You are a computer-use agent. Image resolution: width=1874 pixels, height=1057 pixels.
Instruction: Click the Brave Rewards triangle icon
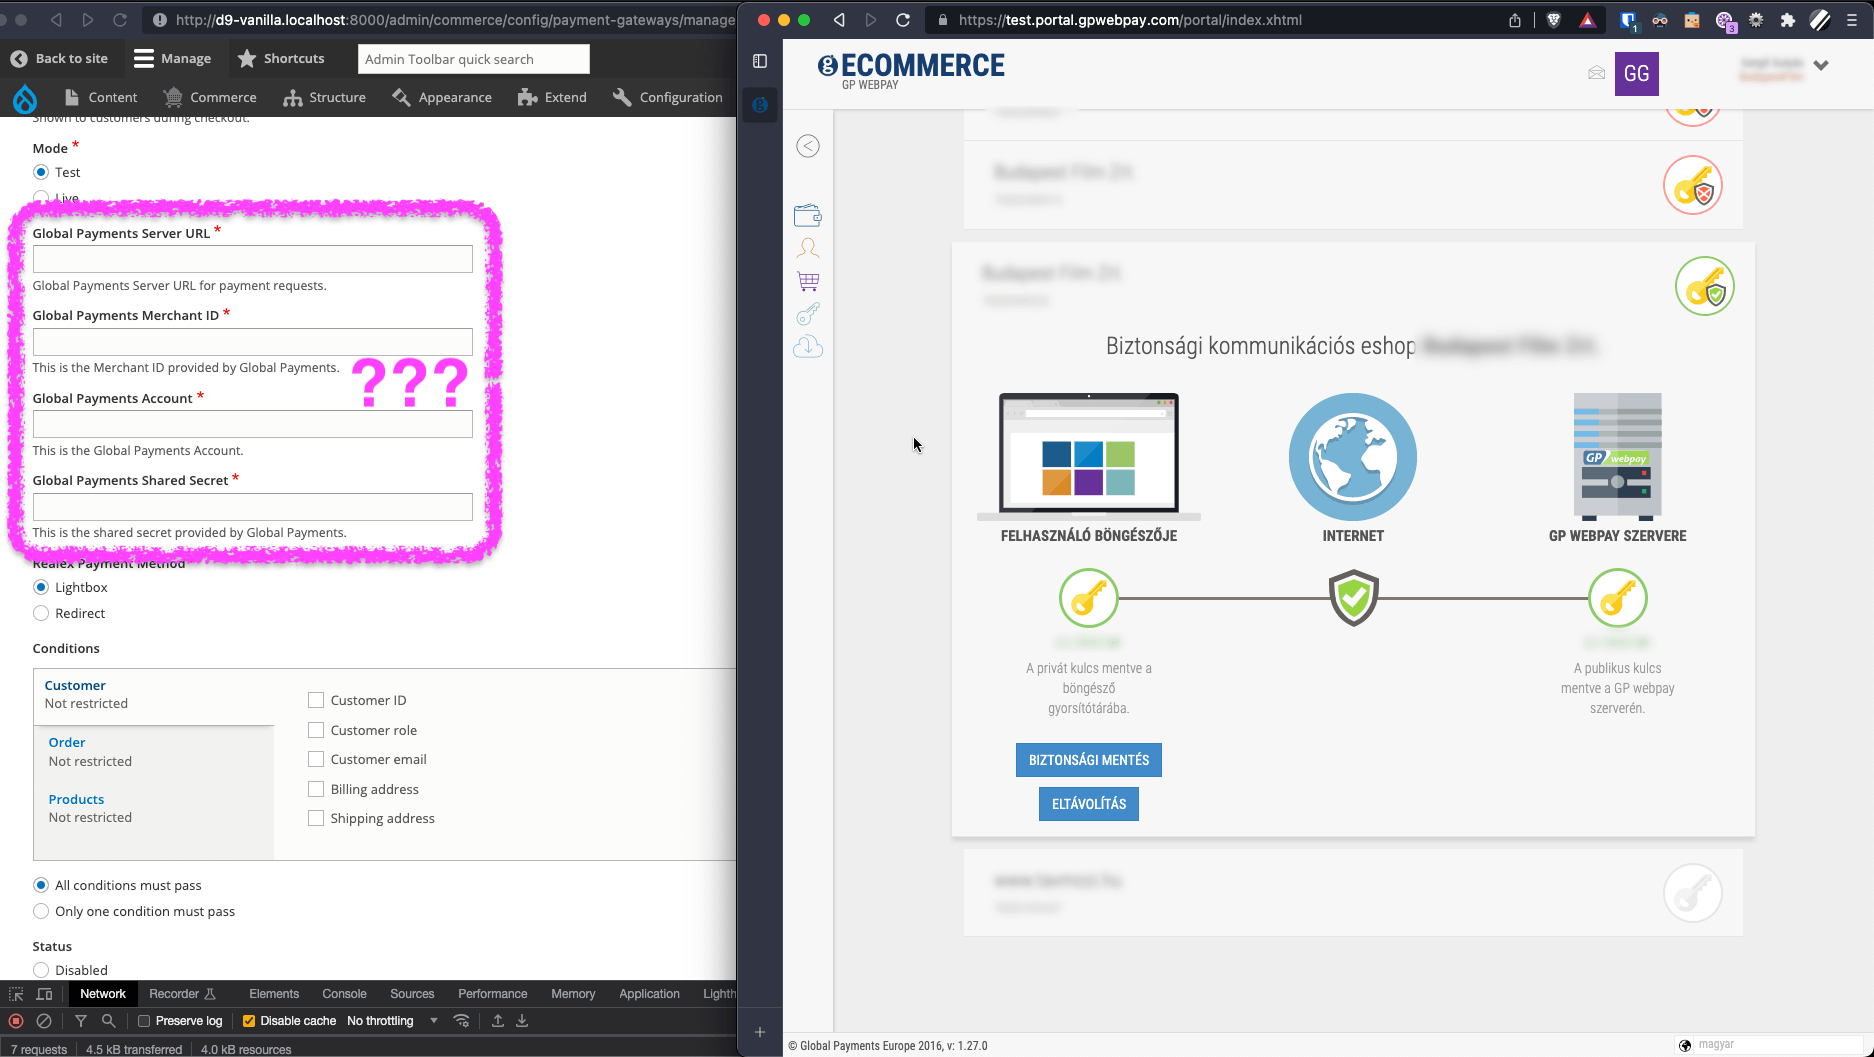pyautogui.click(x=1587, y=20)
